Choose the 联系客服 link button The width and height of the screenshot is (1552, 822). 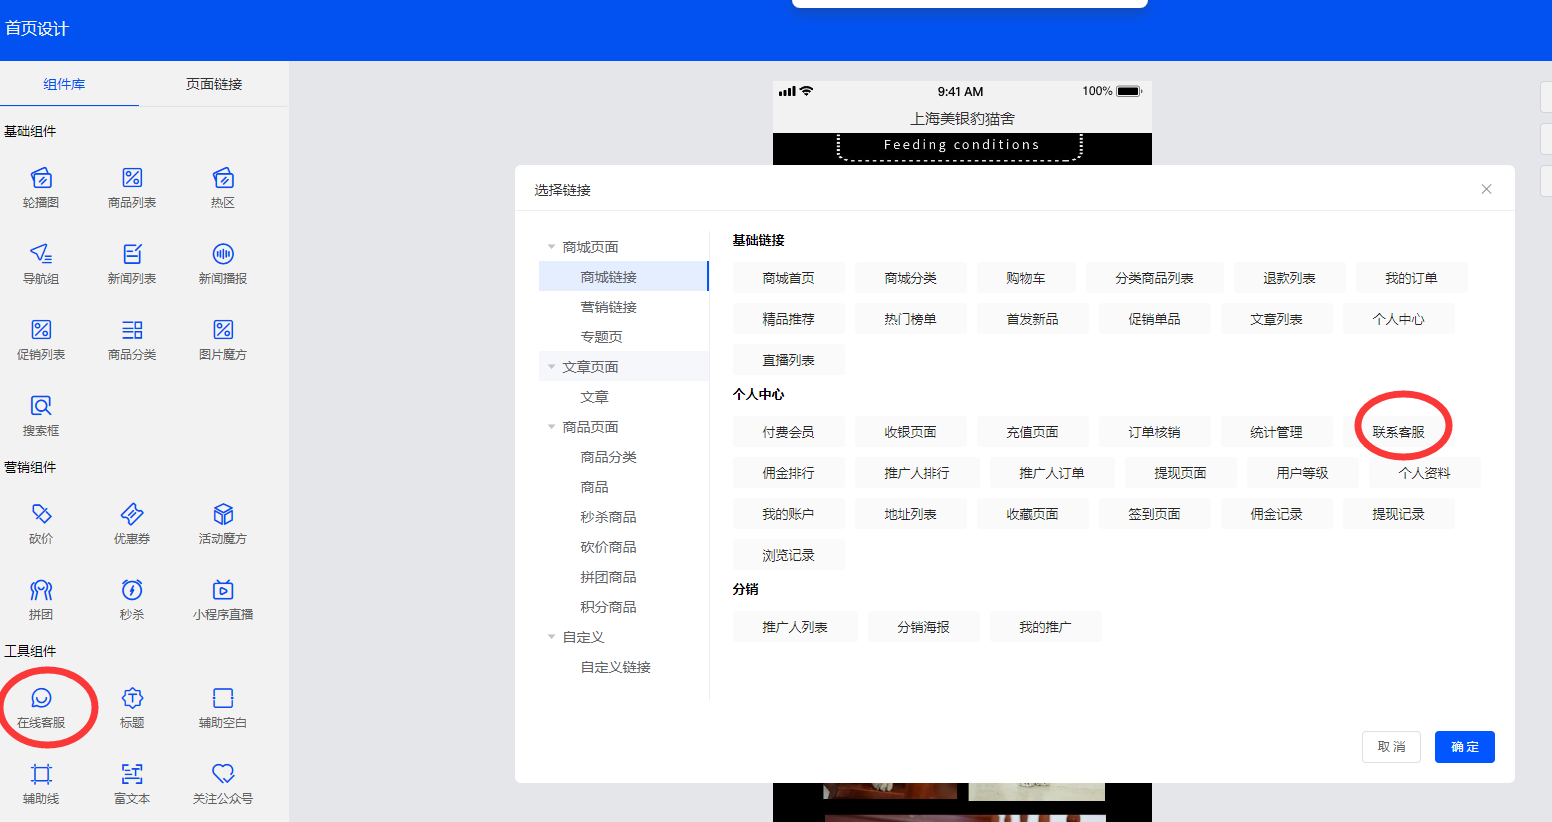1398,432
